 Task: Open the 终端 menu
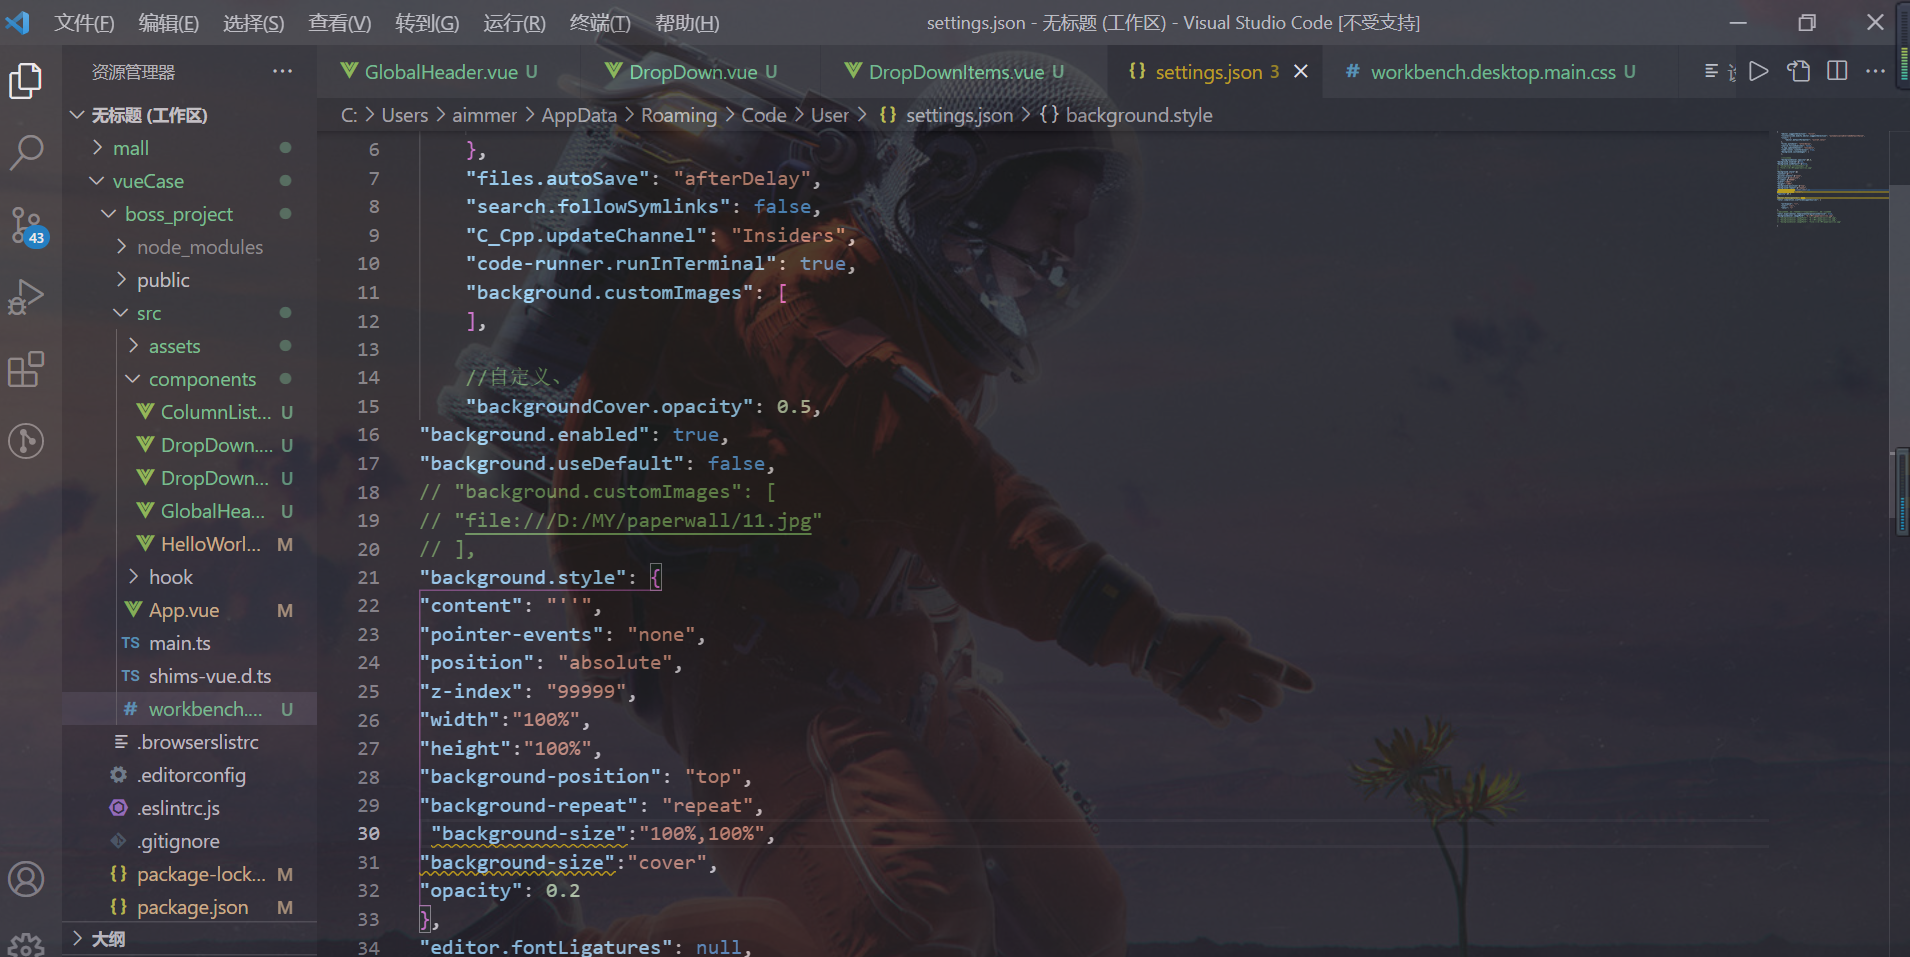[598, 22]
